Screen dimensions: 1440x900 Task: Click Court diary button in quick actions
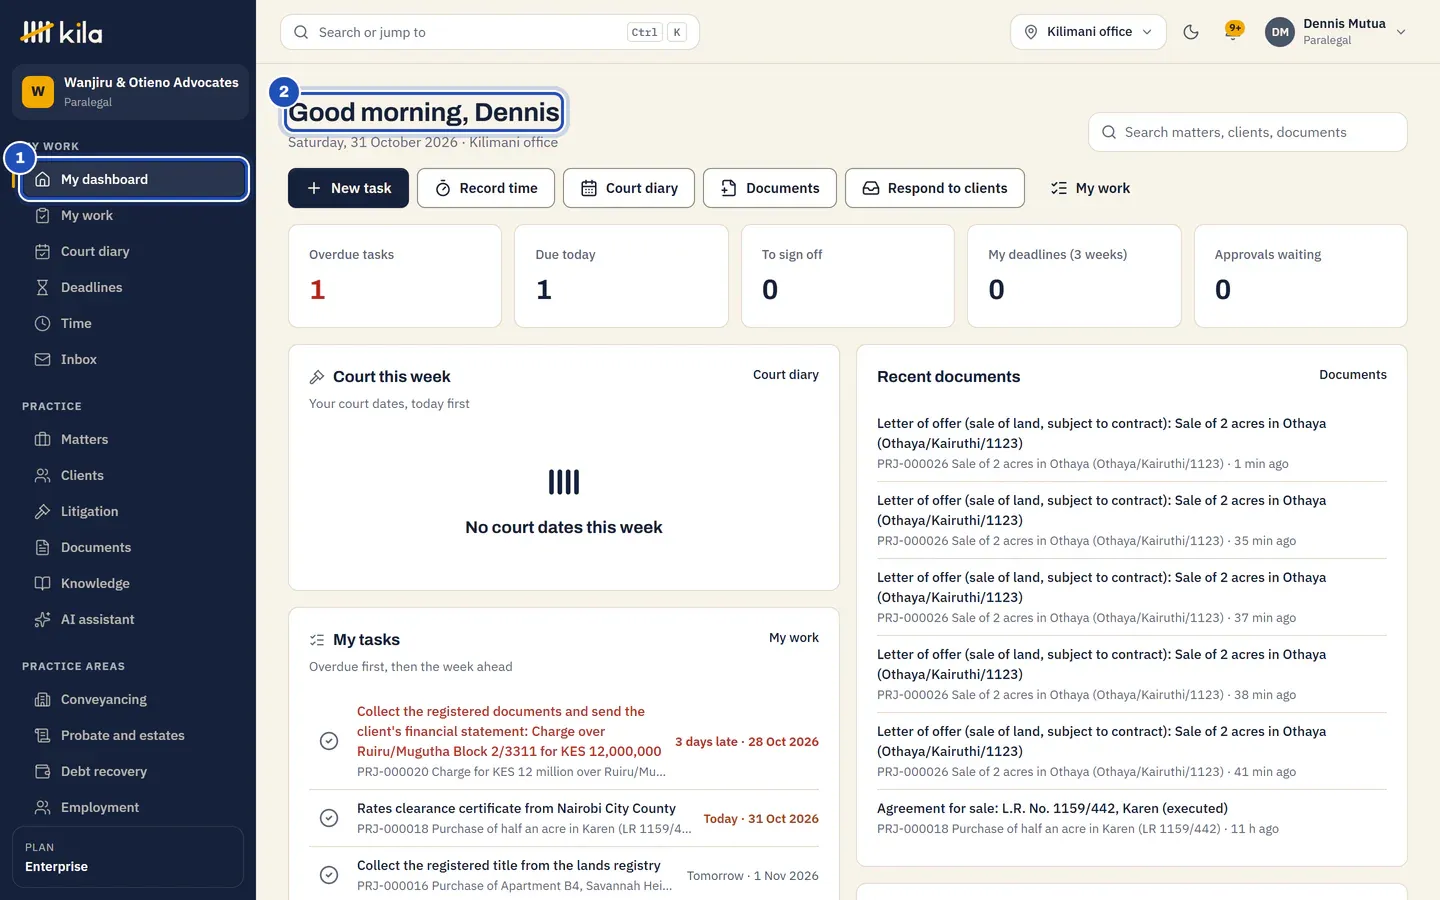629,188
